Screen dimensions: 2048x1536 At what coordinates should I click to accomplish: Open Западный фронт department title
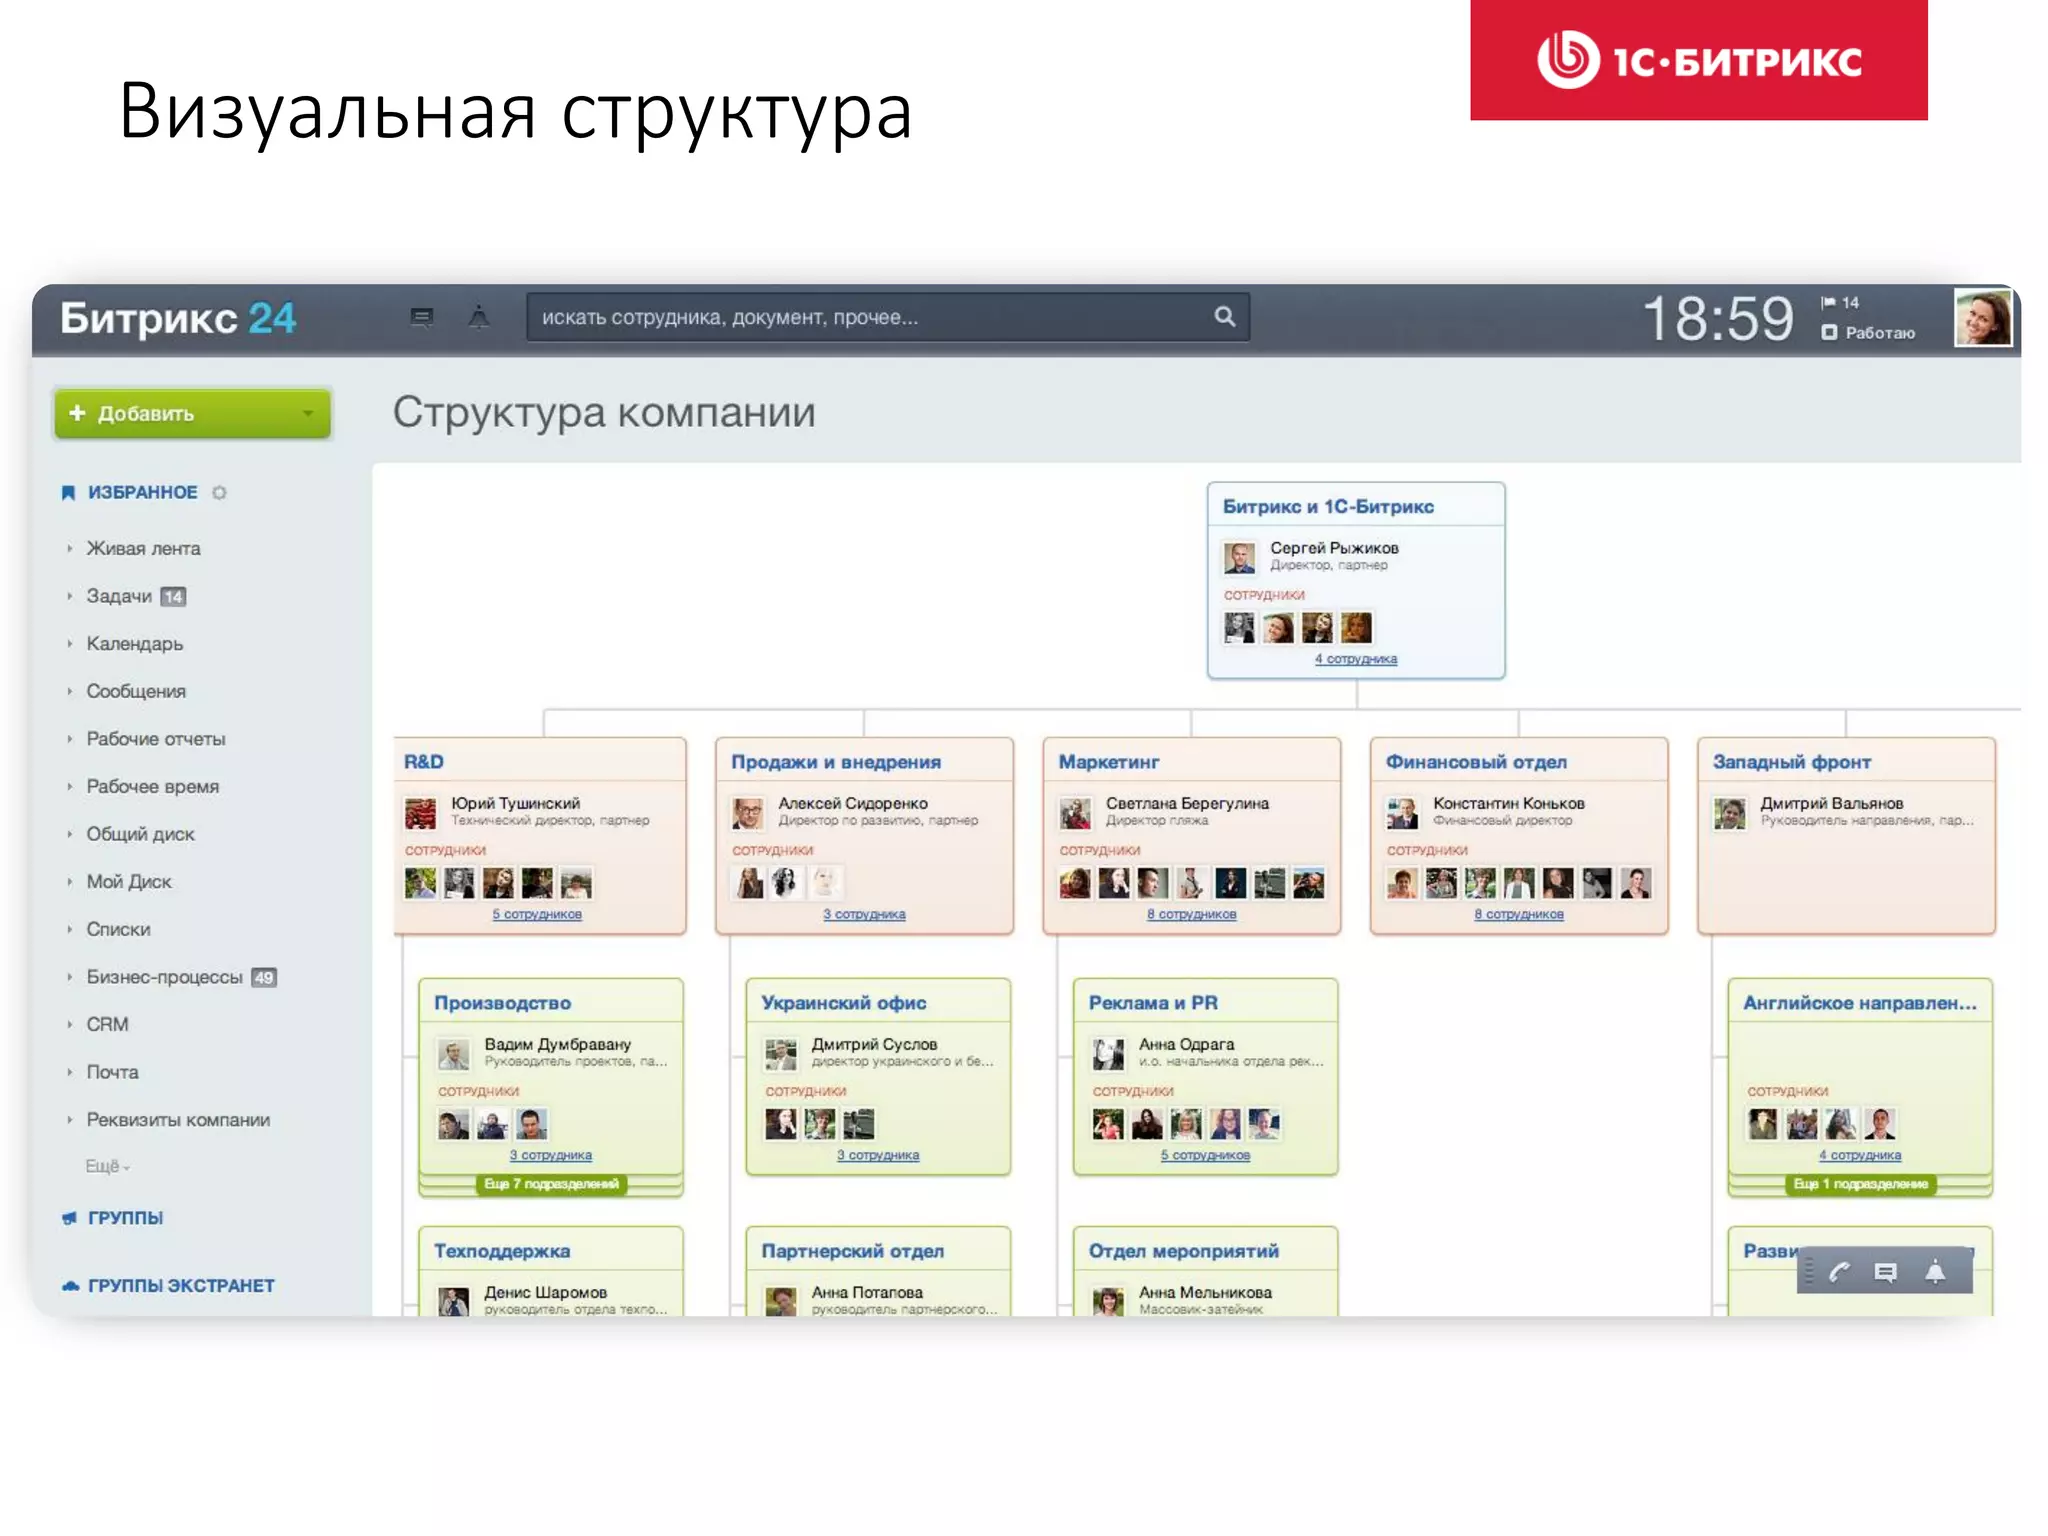point(1792,762)
